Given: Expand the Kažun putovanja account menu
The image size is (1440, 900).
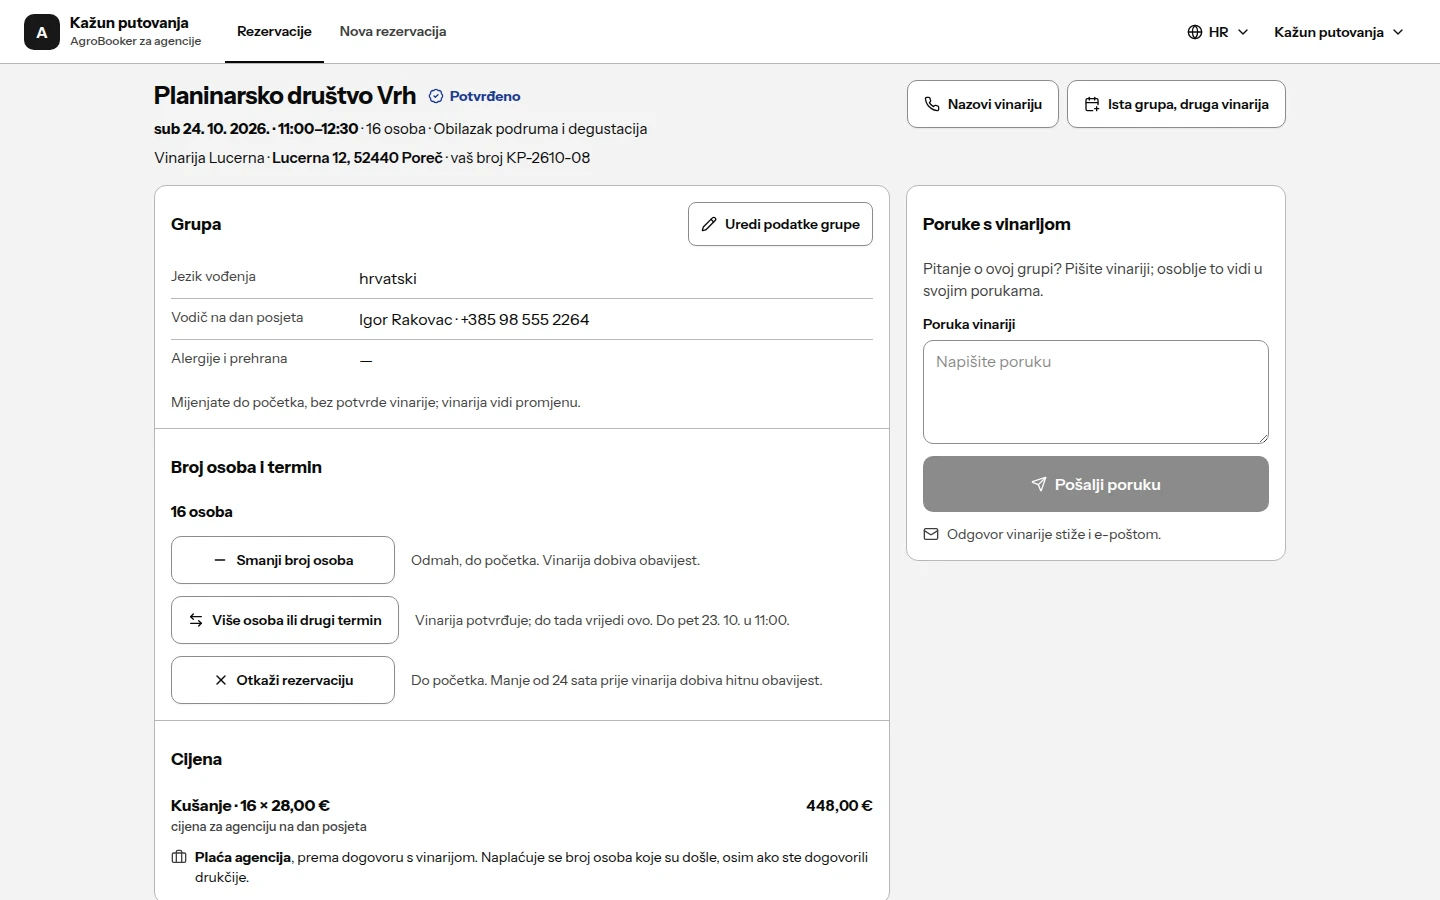Looking at the screenshot, I should click(1339, 32).
